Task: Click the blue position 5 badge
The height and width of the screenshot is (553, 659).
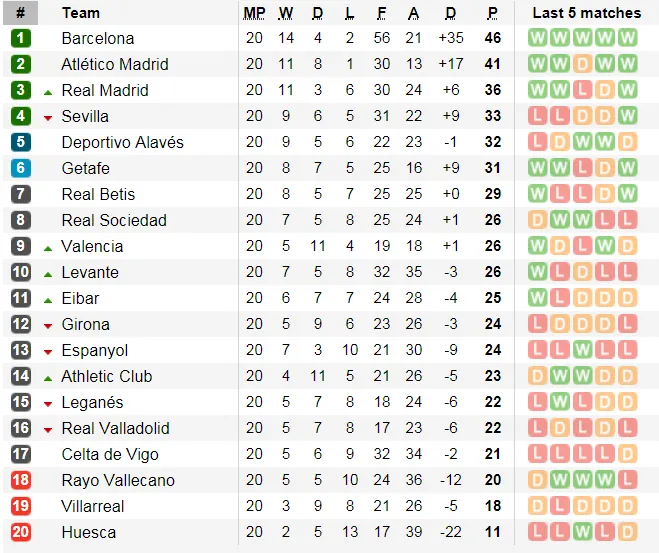Action: (x=21, y=142)
